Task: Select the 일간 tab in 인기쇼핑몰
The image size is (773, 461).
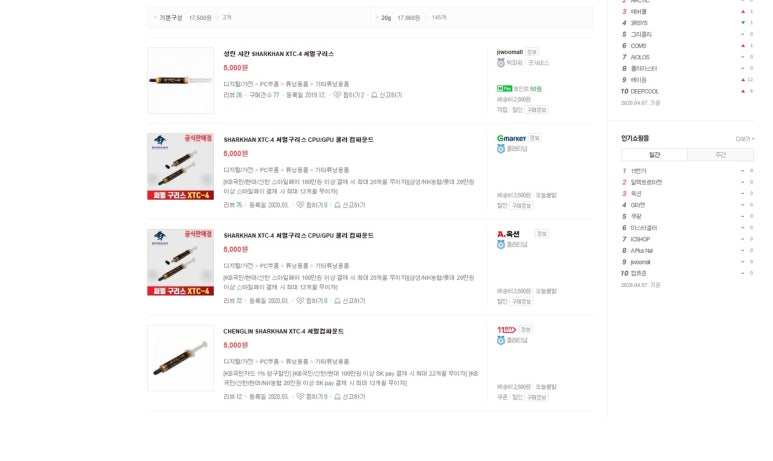Action: point(654,155)
